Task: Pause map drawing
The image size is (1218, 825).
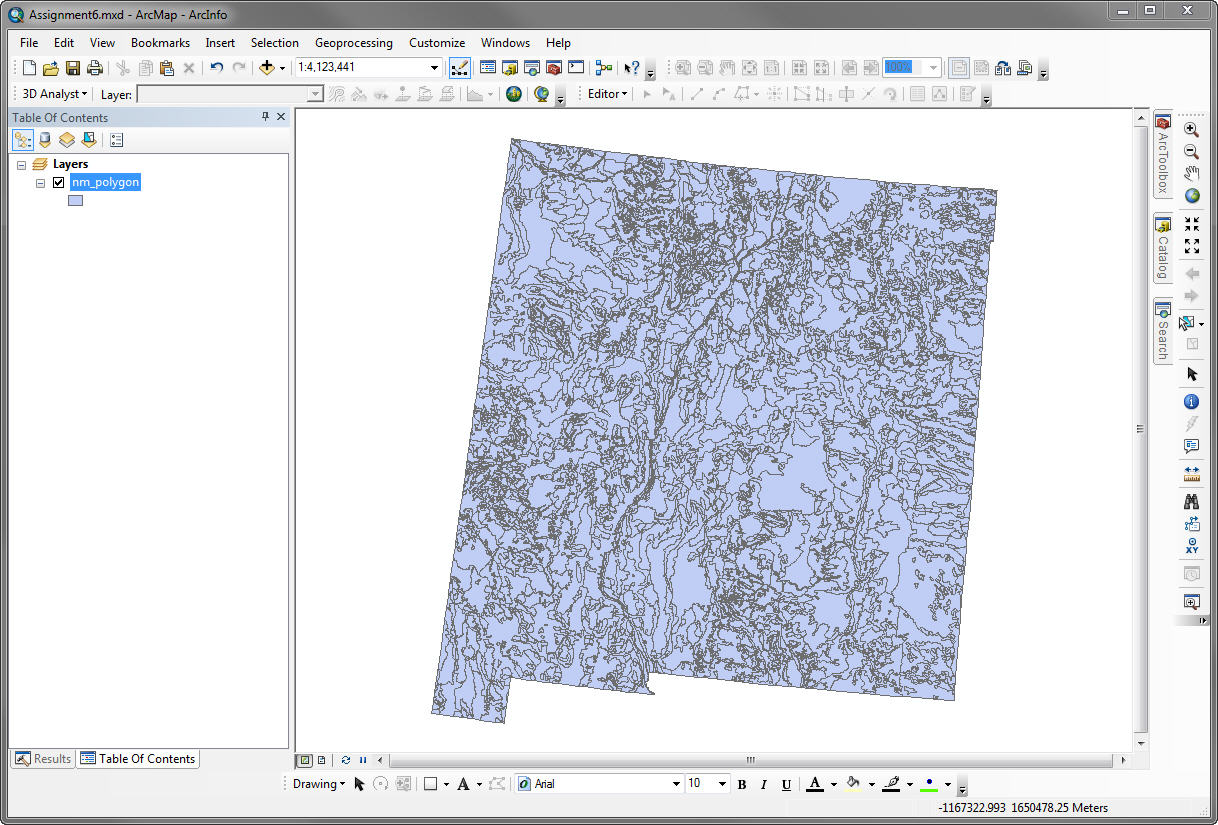Action: 363,760
